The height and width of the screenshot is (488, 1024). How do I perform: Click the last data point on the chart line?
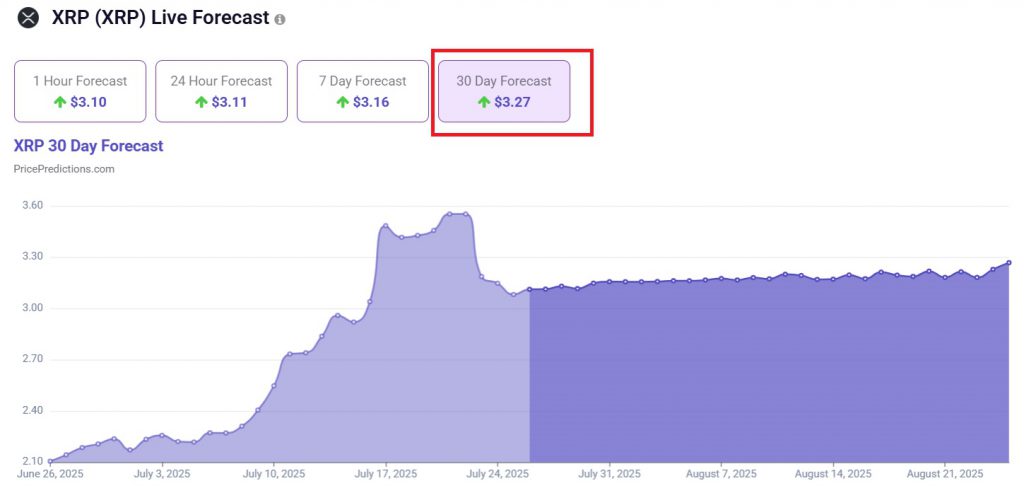(1008, 263)
